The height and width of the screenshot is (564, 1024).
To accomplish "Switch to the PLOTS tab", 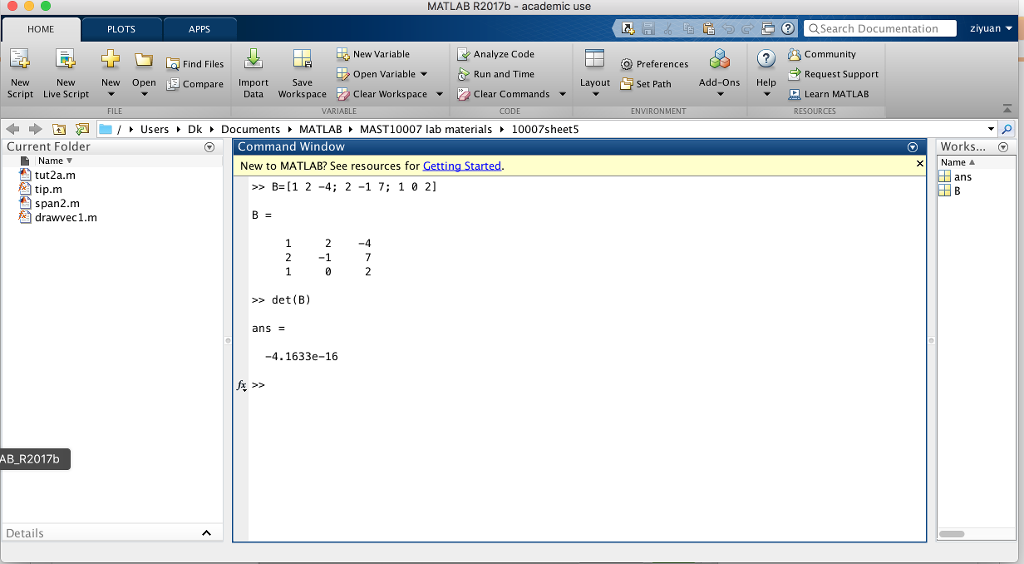I will 121,29.
